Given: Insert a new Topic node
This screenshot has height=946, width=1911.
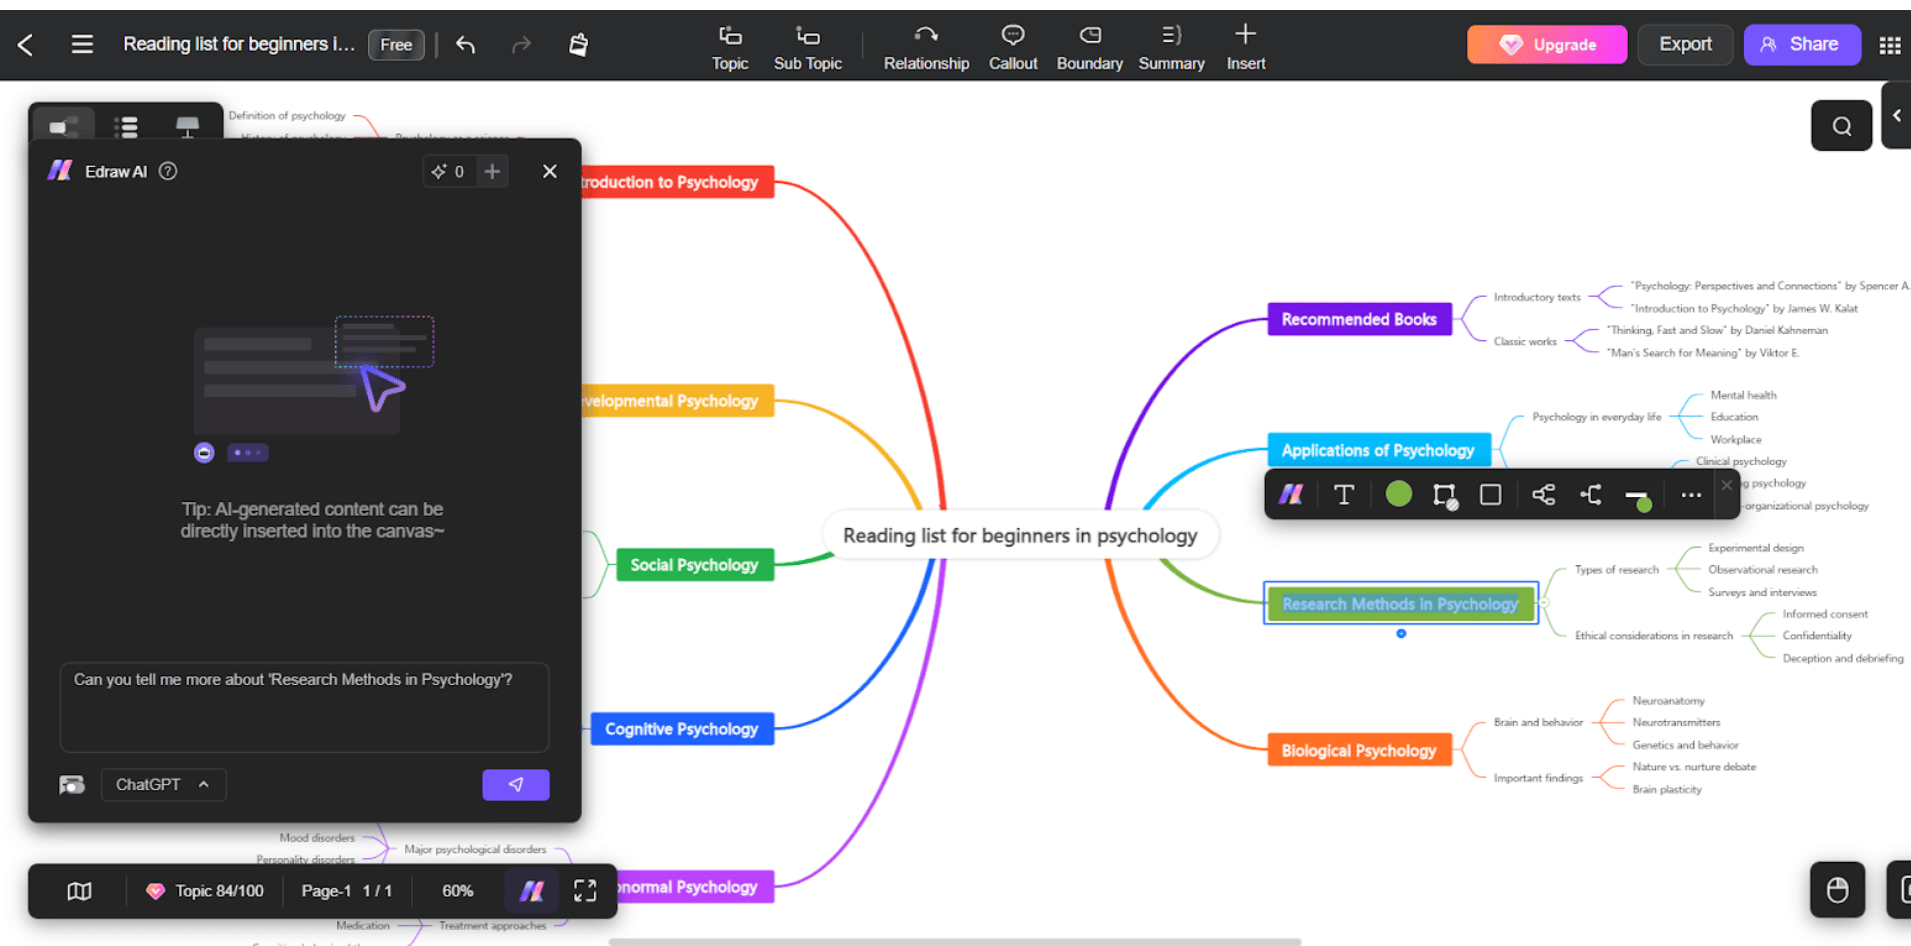Looking at the screenshot, I should pos(729,45).
